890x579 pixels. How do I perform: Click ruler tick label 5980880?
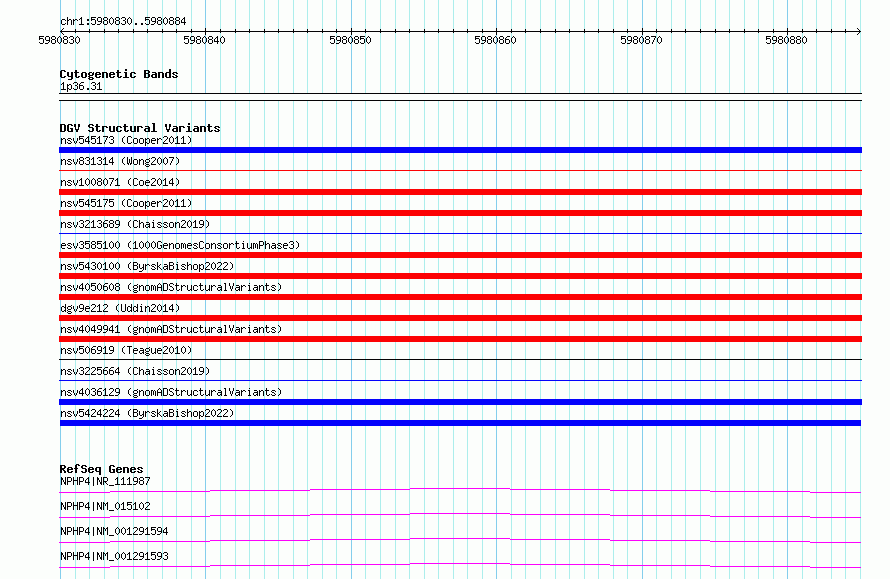point(786,40)
